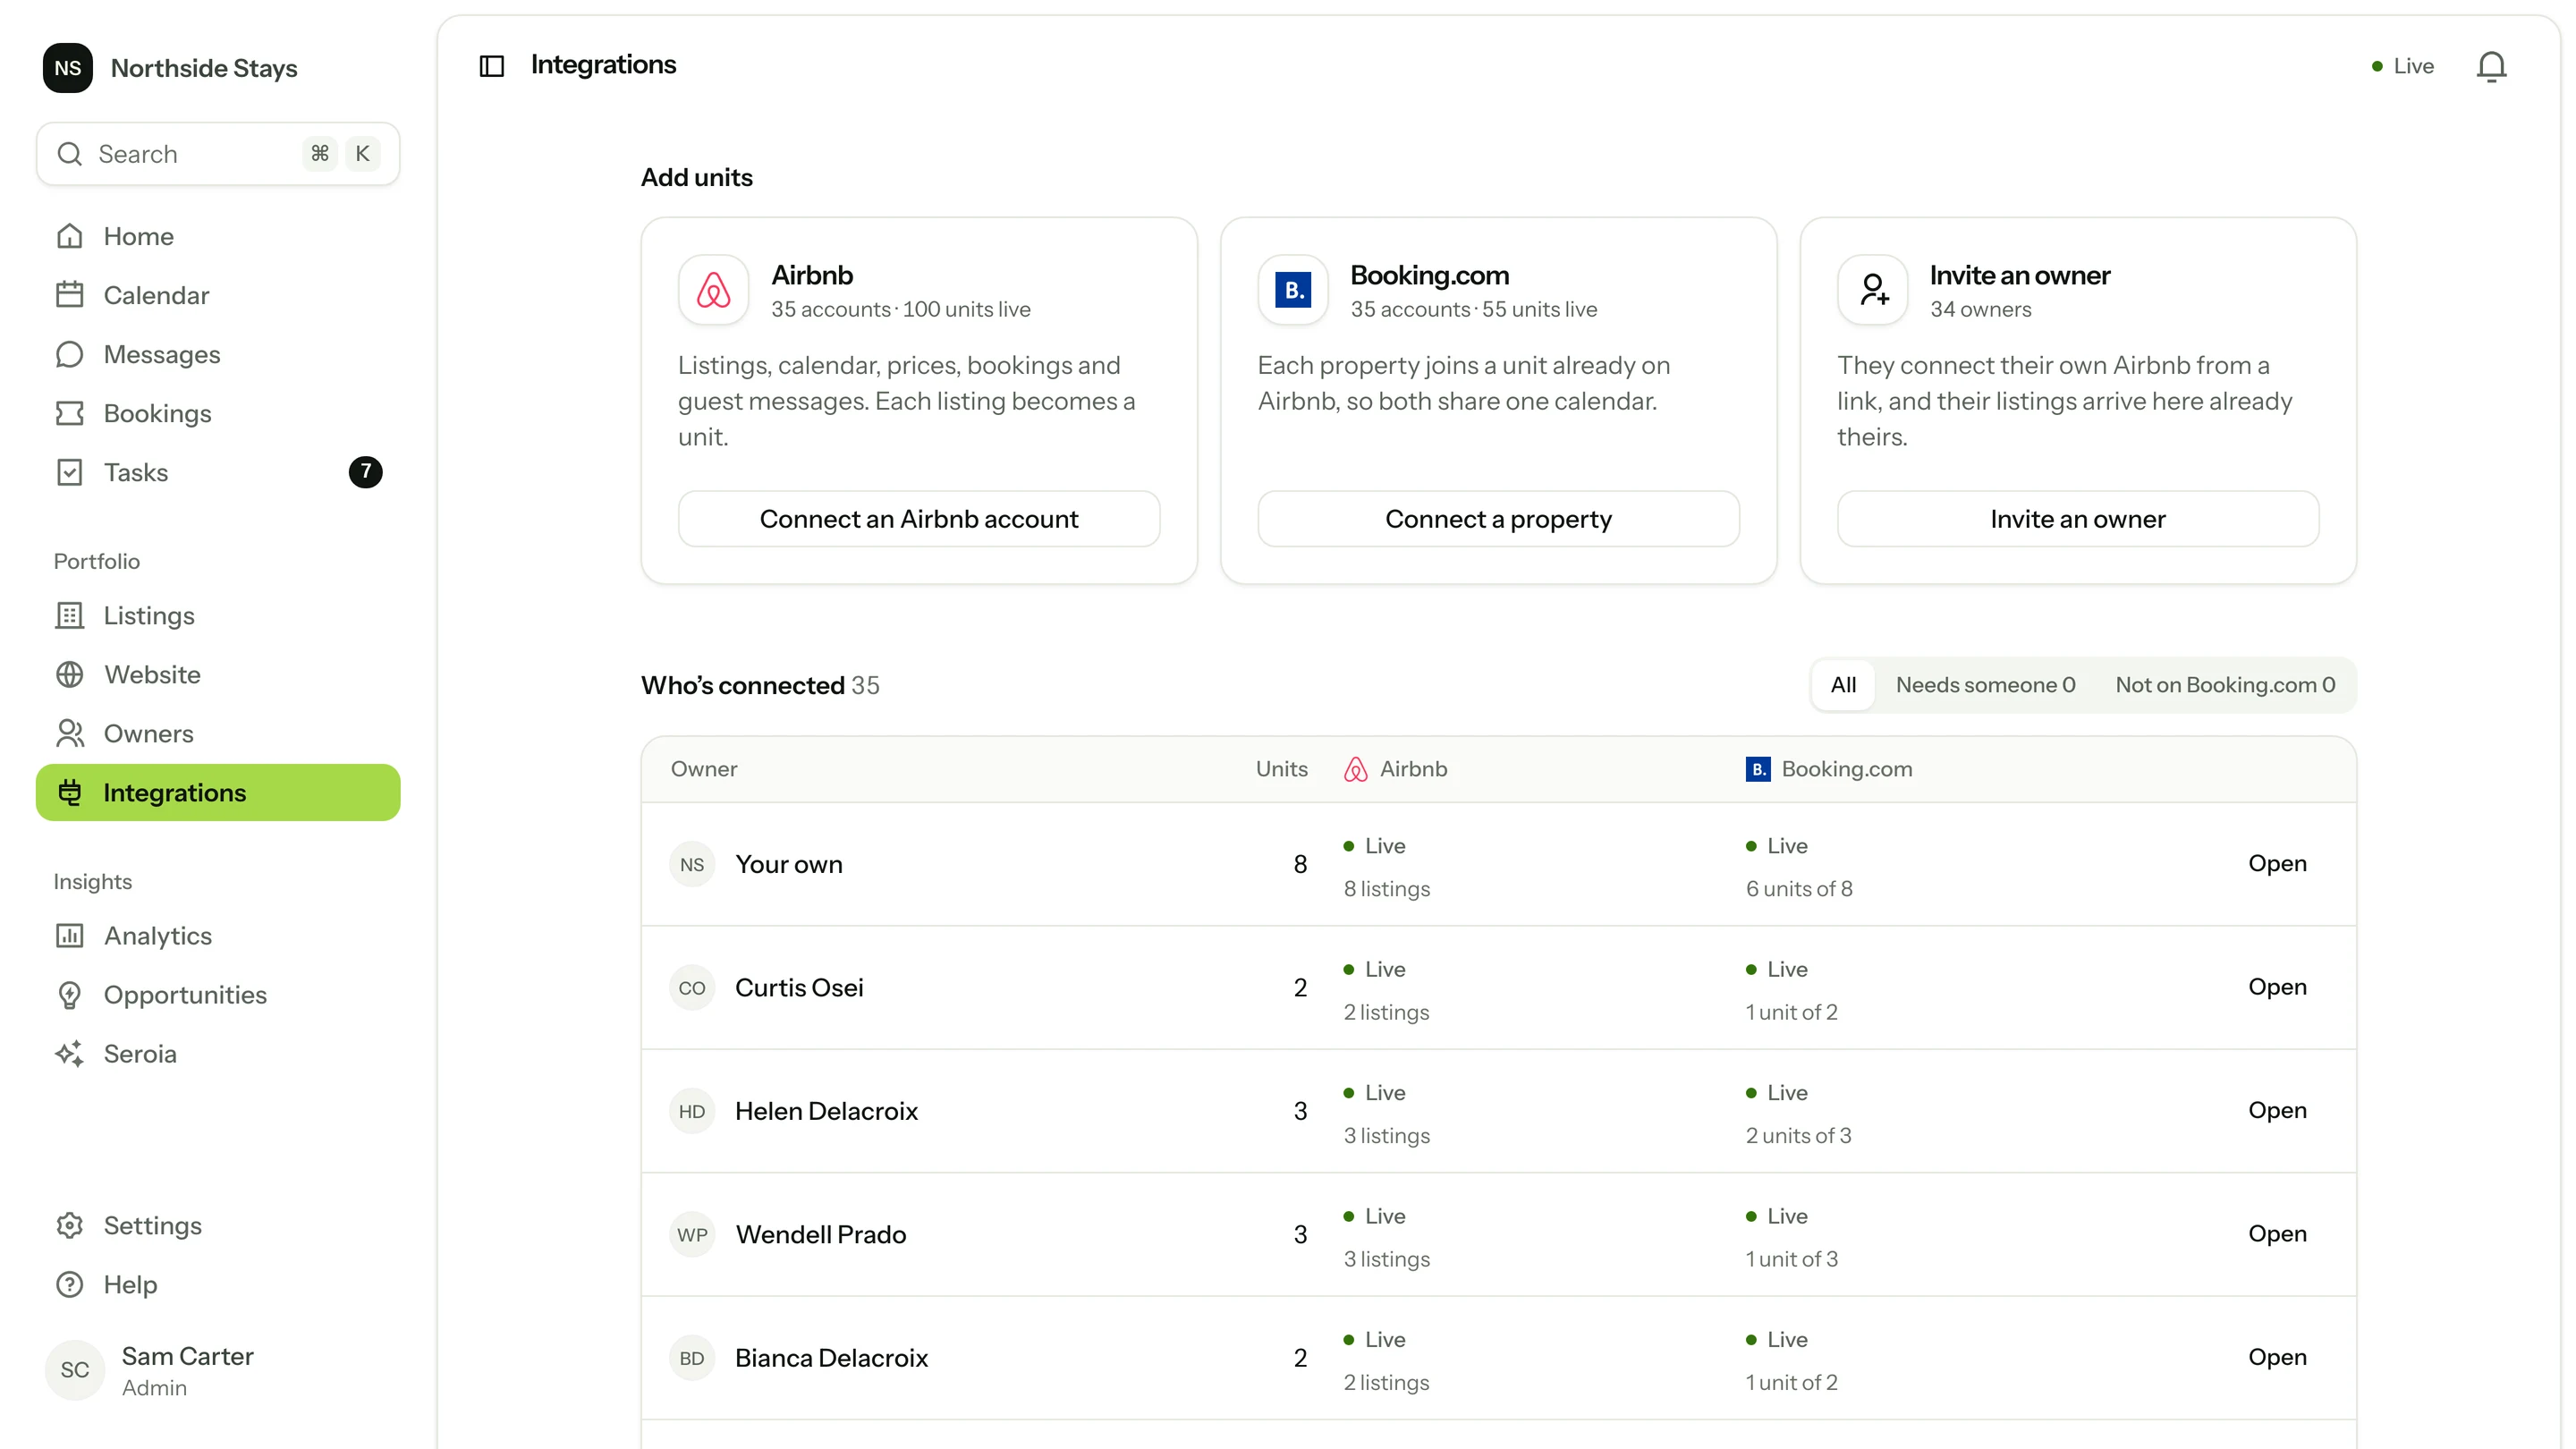This screenshot has width=2576, height=1449.
Task: Click the Airbnb column header
Action: (1395, 769)
